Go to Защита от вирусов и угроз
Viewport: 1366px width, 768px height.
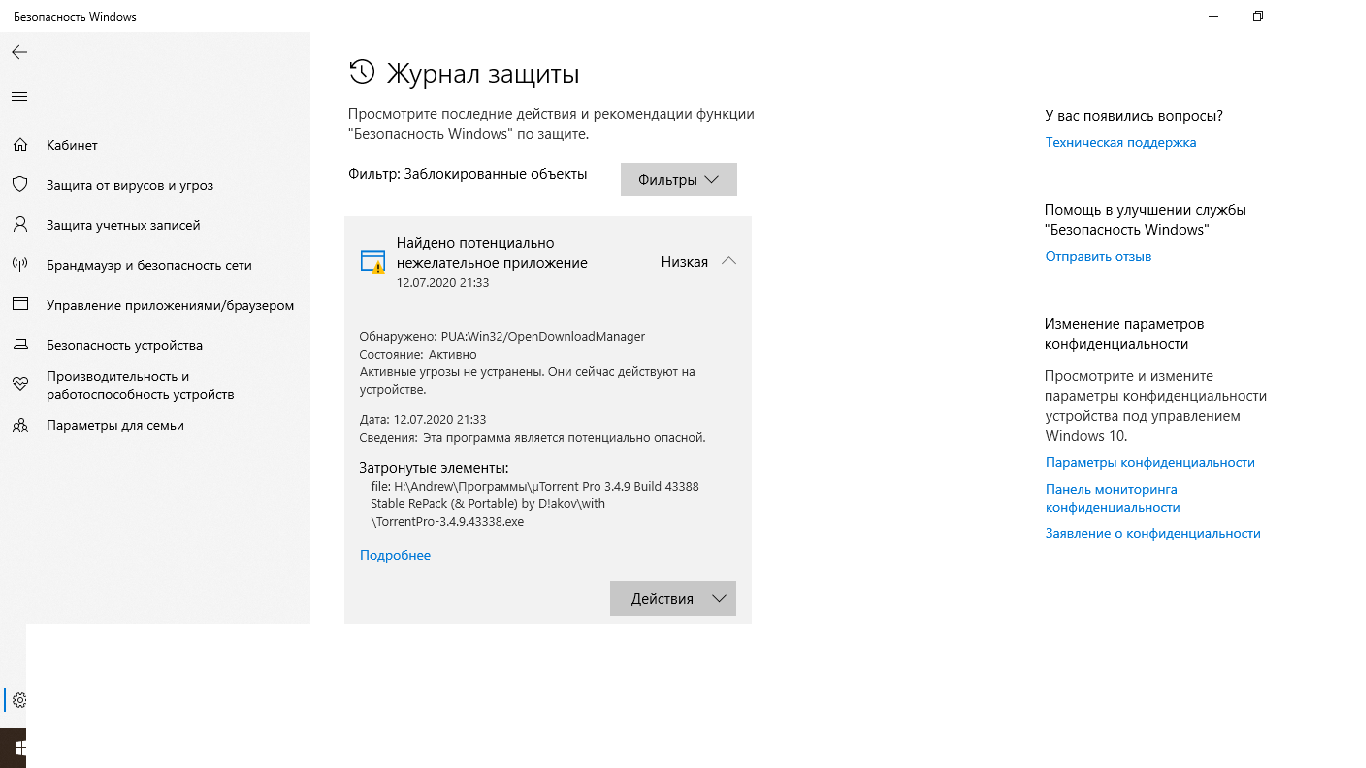coord(130,185)
